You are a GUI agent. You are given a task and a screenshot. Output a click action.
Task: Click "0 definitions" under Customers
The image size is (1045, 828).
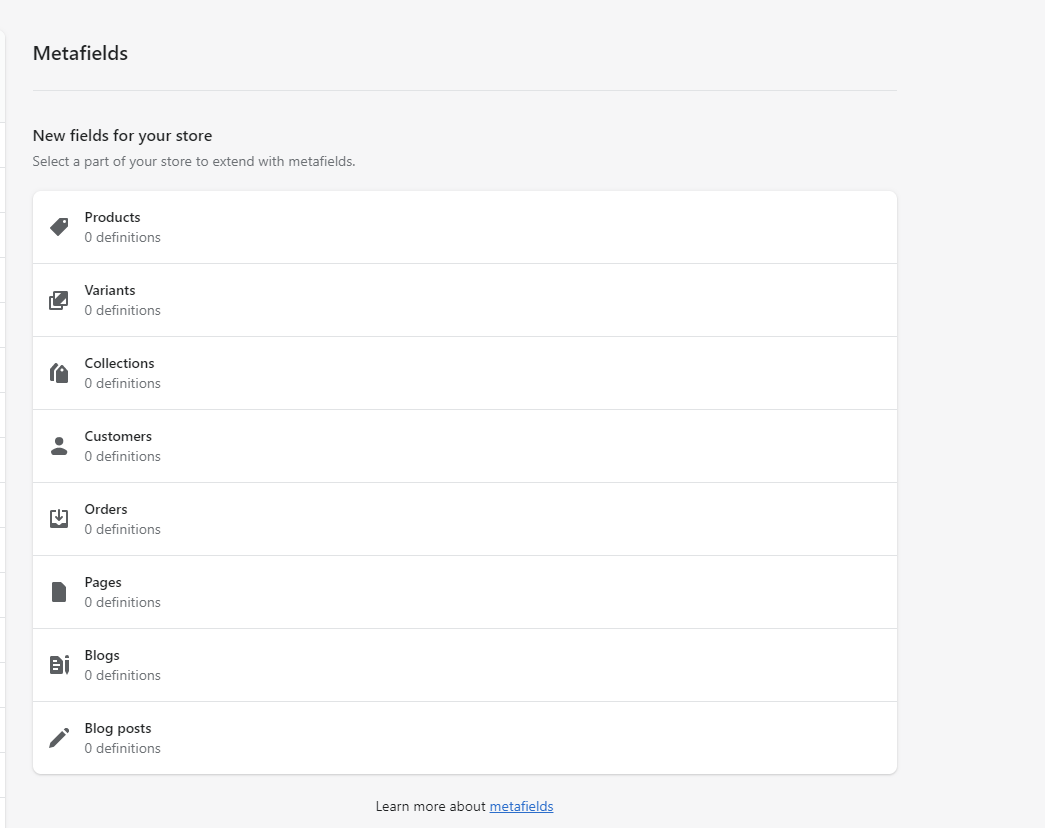click(122, 457)
